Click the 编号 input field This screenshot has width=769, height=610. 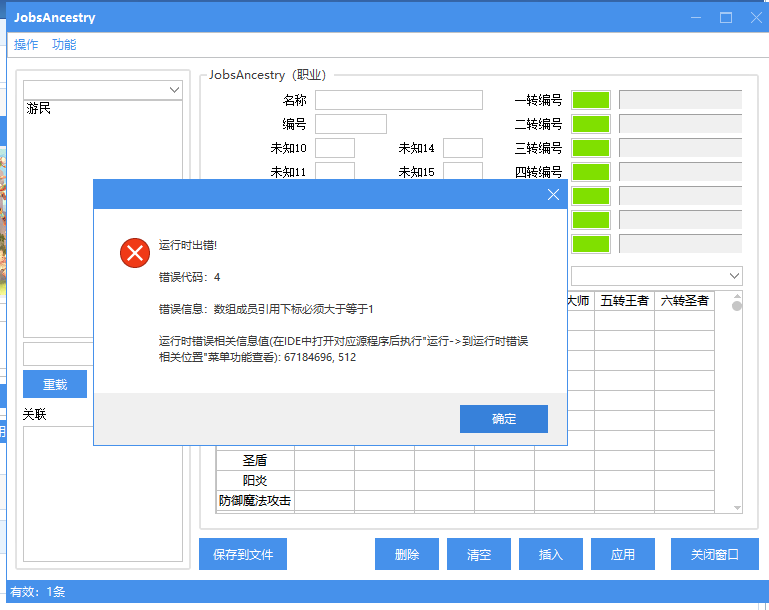click(x=350, y=124)
